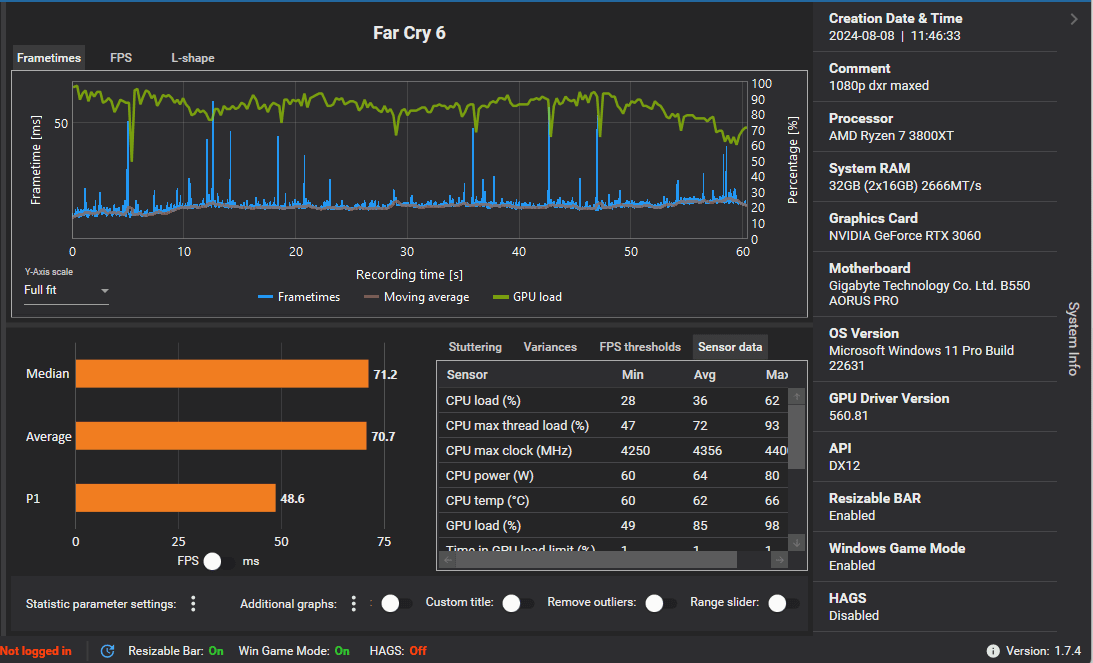The width and height of the screenshot is (1093, 663).
Task: Click the sensor table vertical scrollbar thumb
Action: (x=797, y=436)
